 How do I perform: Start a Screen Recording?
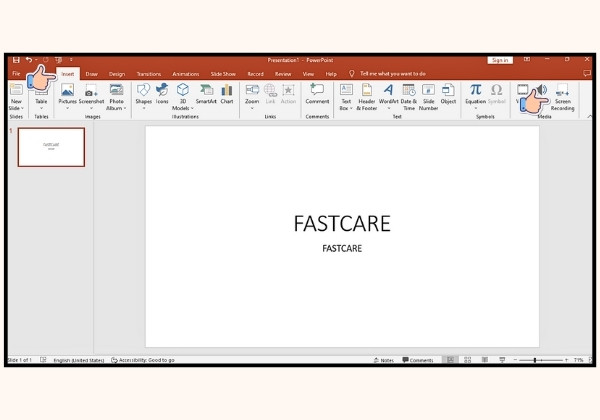click(562, 97)
